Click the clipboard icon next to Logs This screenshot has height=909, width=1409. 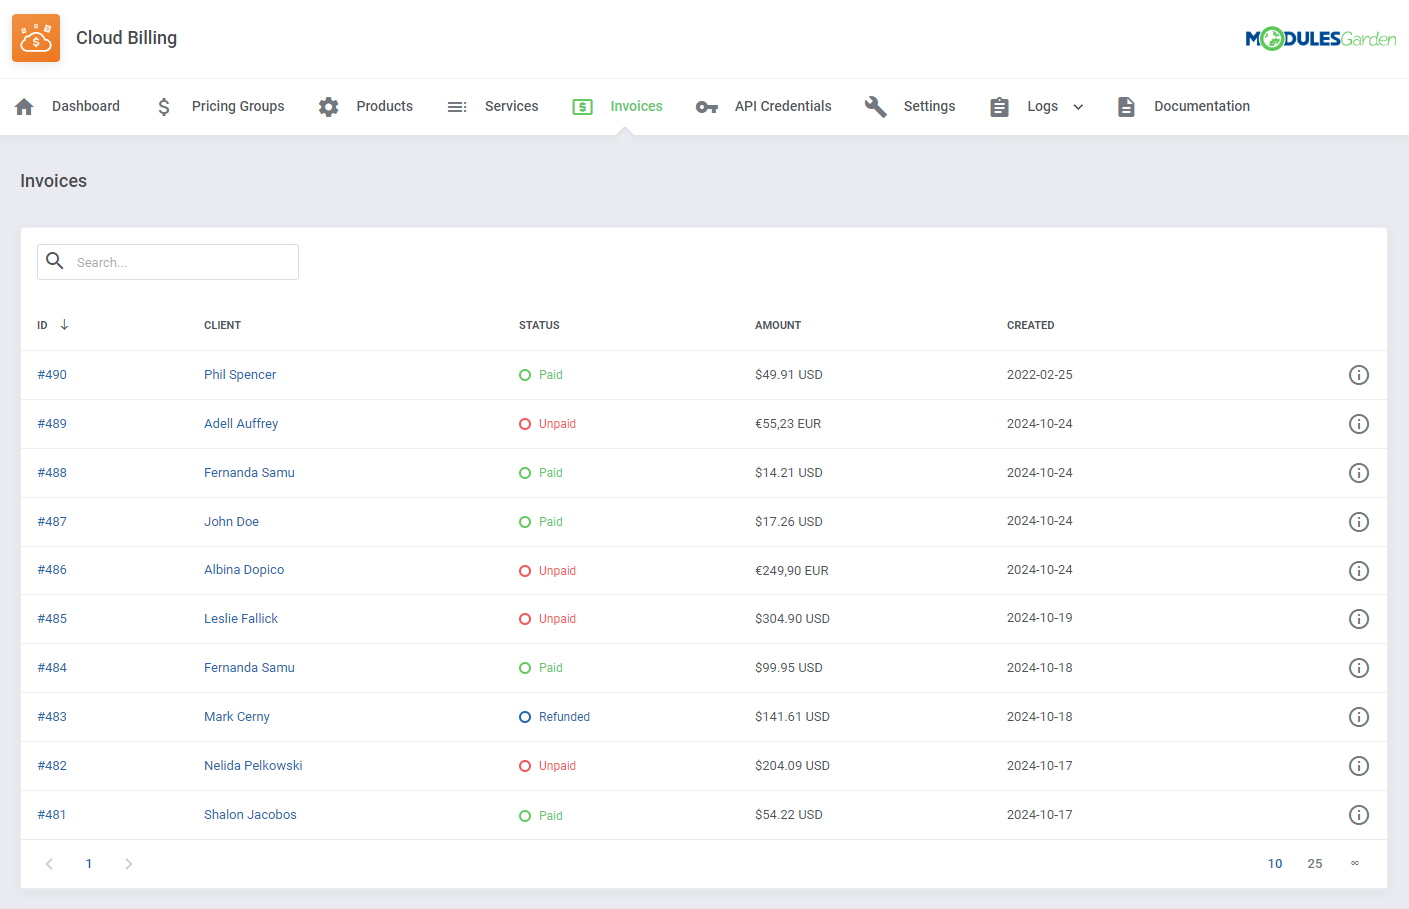coord(999,107)
